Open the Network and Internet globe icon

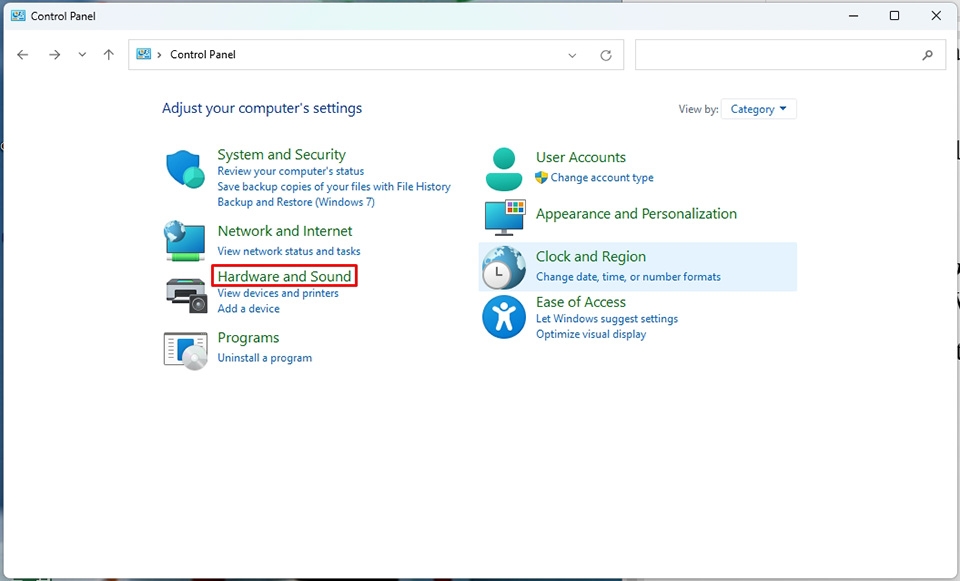184,241
